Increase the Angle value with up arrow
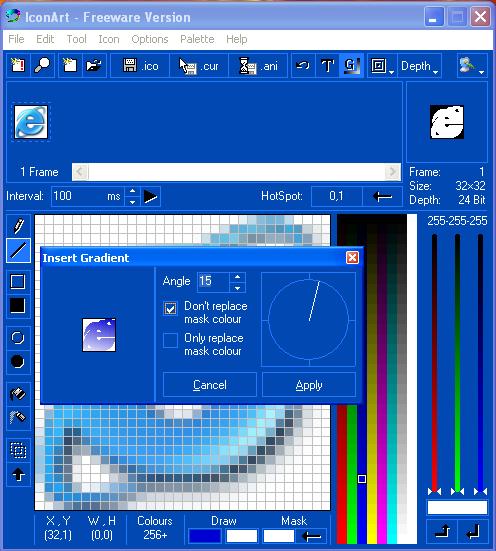 pos(238,277)
